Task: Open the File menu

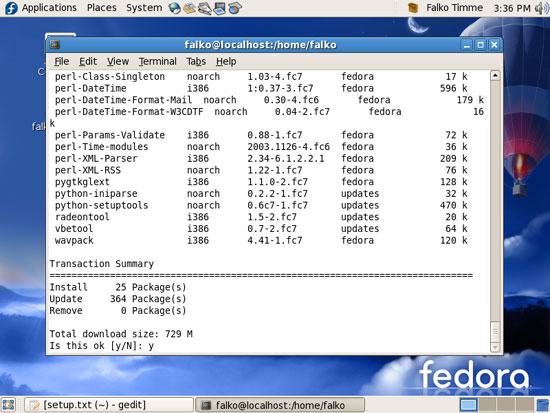Action: click(x=61, y=61)
